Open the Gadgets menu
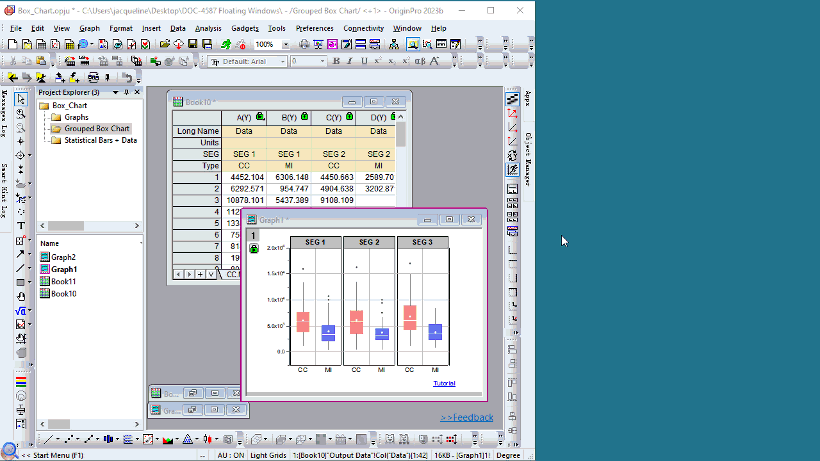Screen dimensions: 820x461 (245, 28)
